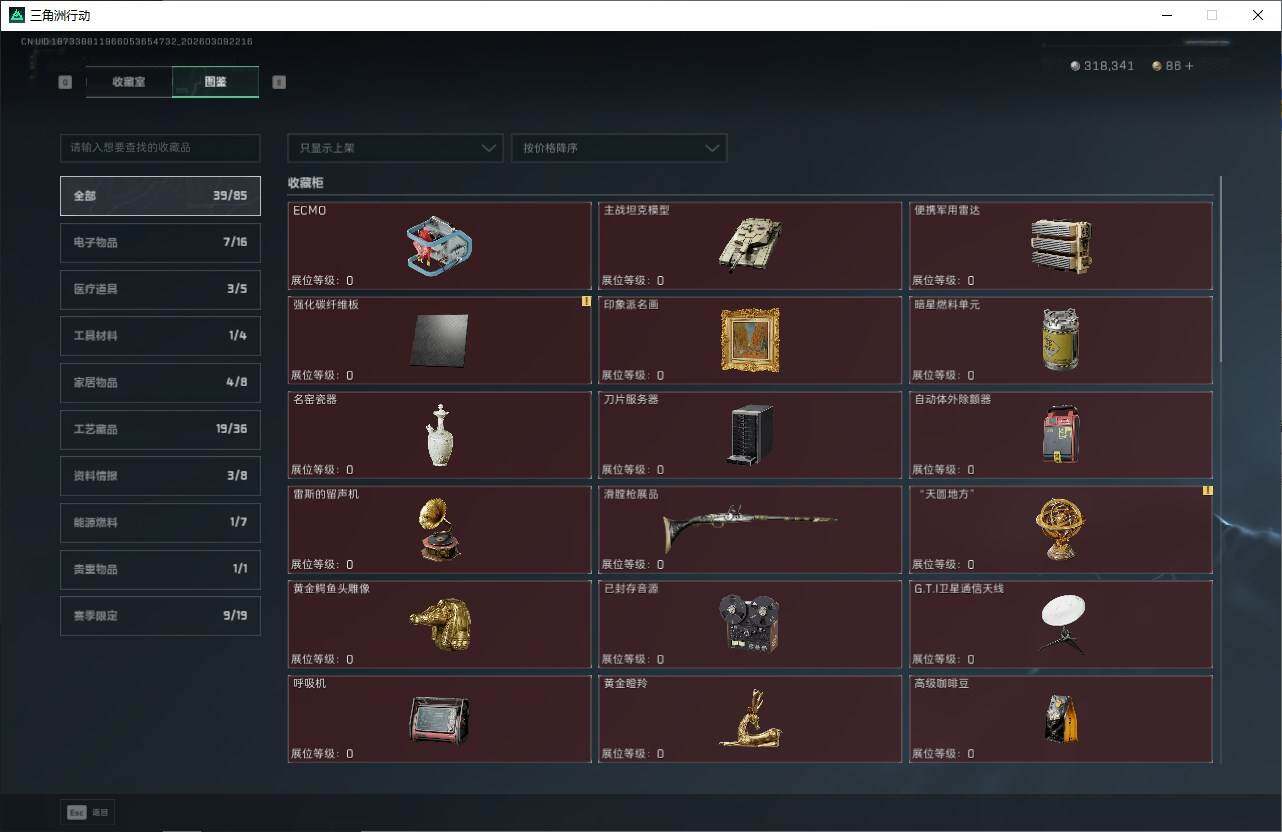Screen dimensions: 1282x832
Task: Select the 医疗道具 category
Action: click(160, 289)
